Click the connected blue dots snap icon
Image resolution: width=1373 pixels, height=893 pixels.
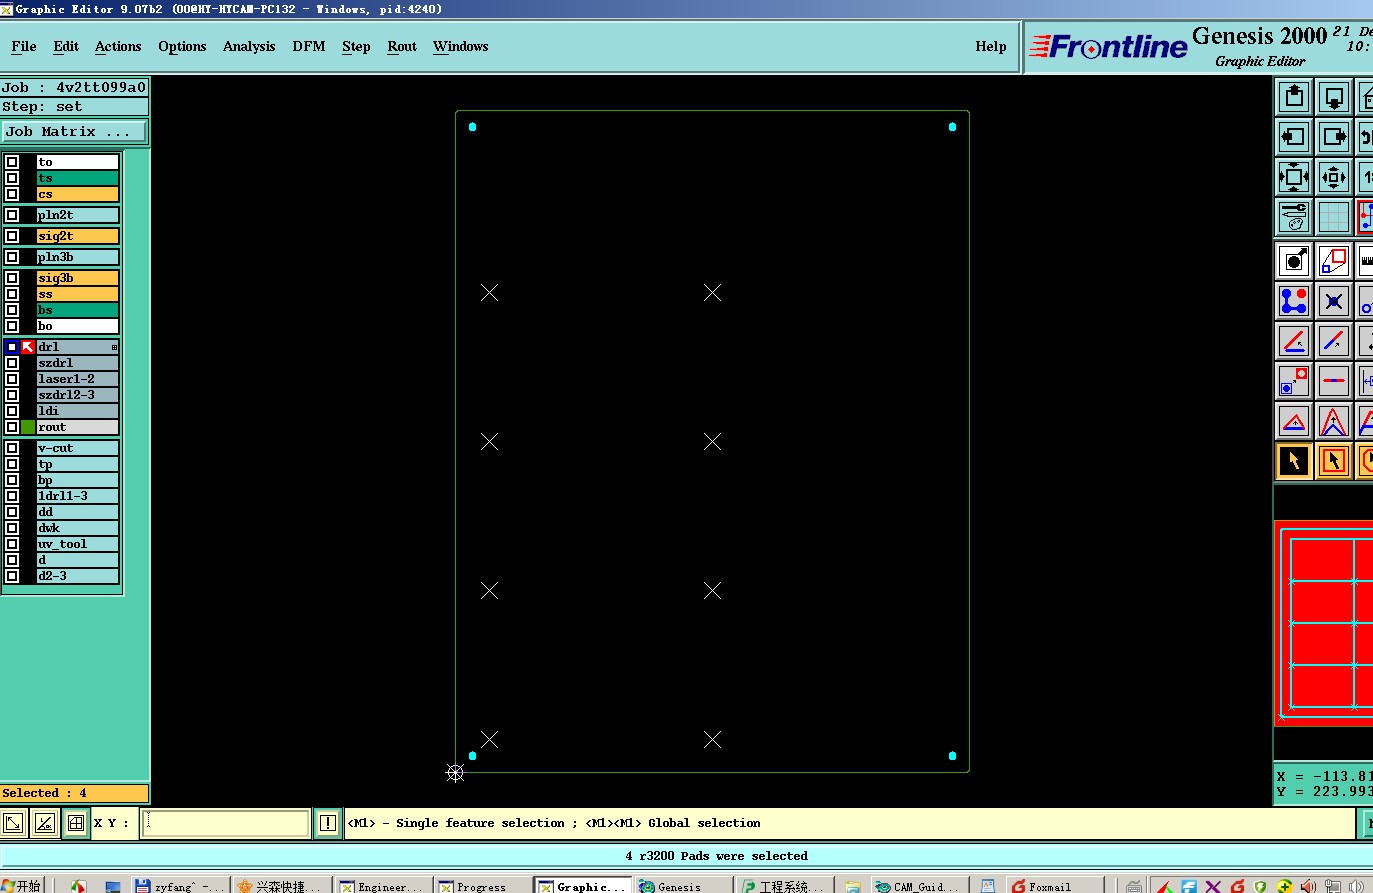pos(1294,301)
